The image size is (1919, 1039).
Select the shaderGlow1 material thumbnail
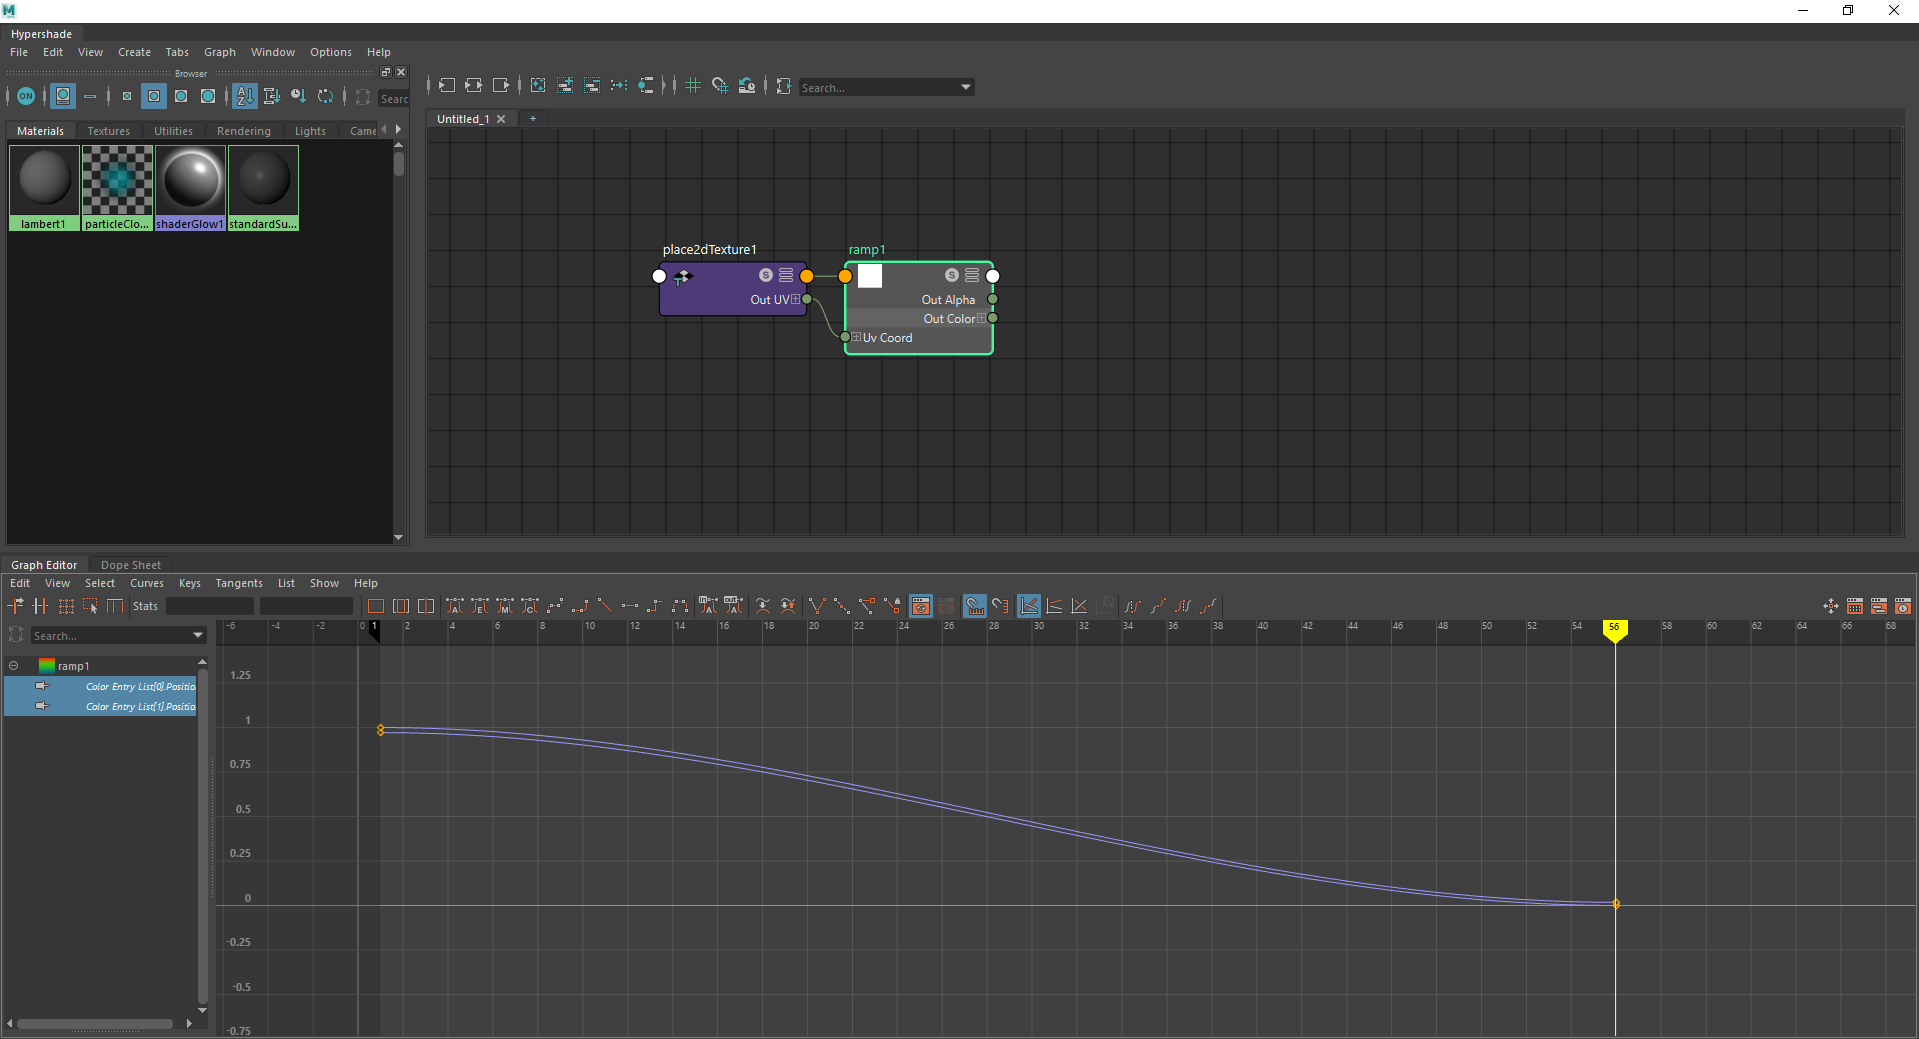(x=190, y=188)
